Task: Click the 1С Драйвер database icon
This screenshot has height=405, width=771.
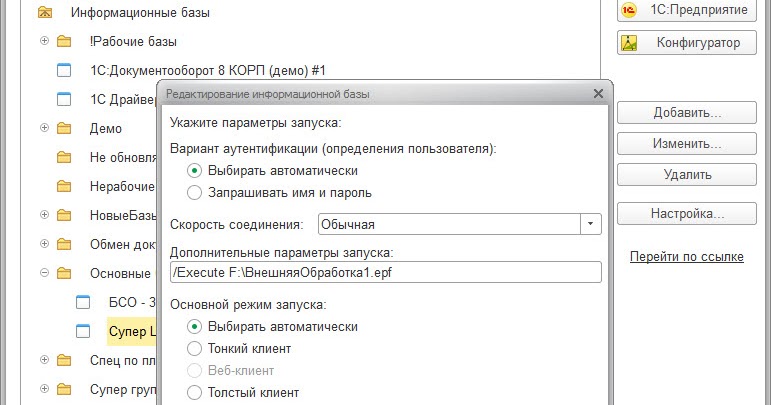Action: pos(65,99)
